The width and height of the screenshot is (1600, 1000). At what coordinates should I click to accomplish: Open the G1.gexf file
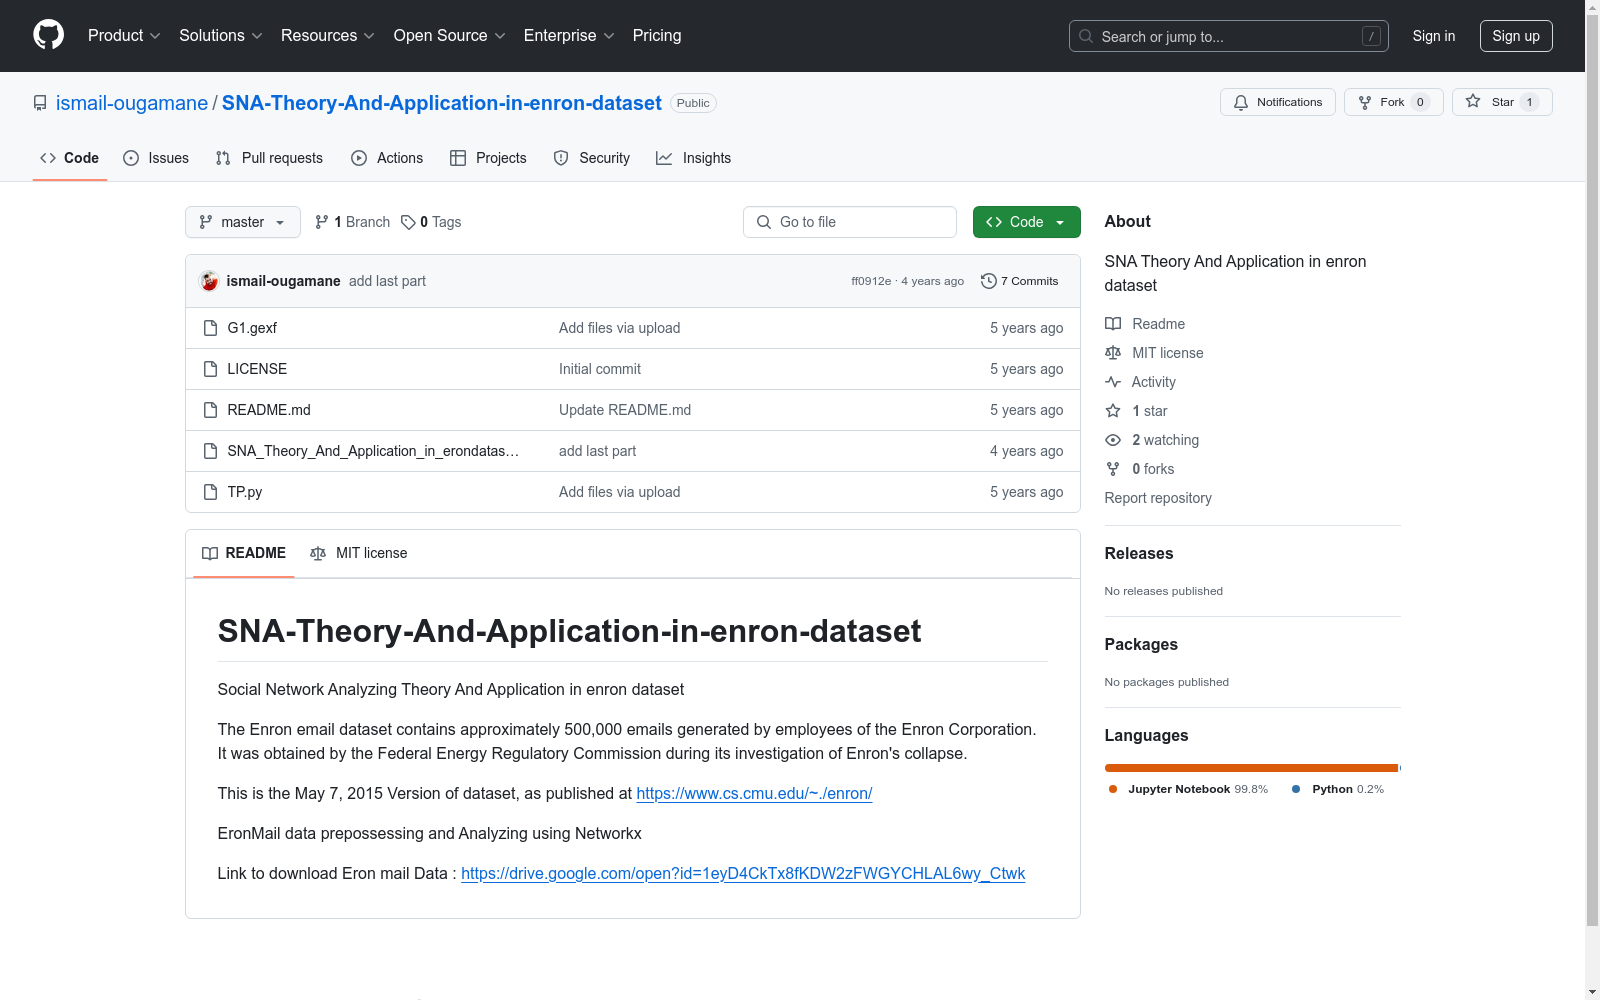[x=252, y=328]
